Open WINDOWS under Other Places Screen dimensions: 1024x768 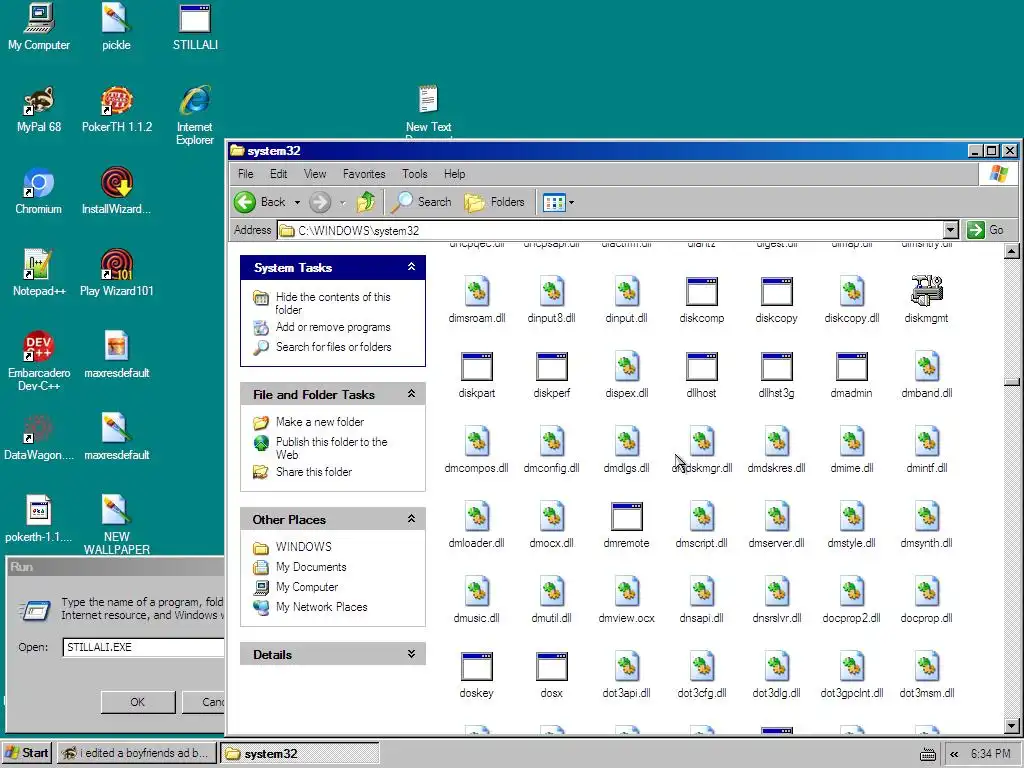[303, 547]
